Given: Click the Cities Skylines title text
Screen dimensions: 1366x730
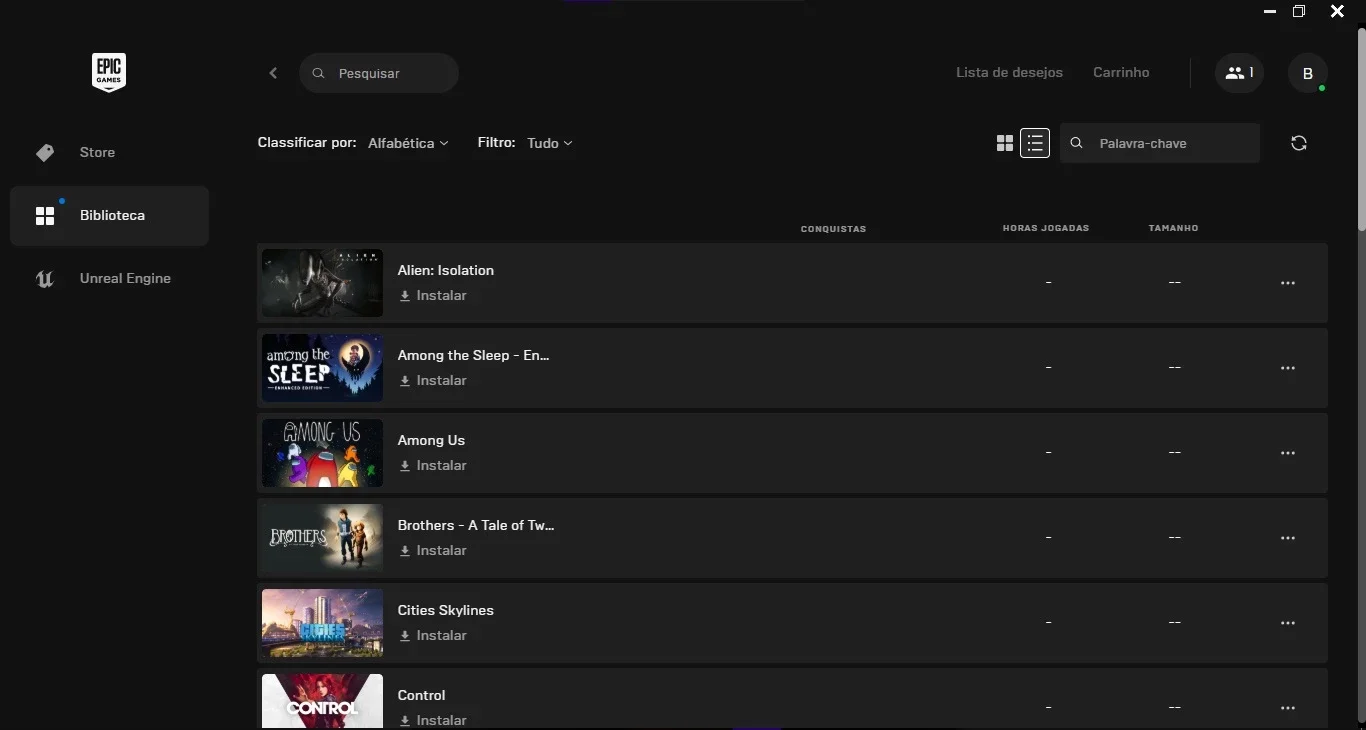Looking at the screenshot, I should 446,610.
